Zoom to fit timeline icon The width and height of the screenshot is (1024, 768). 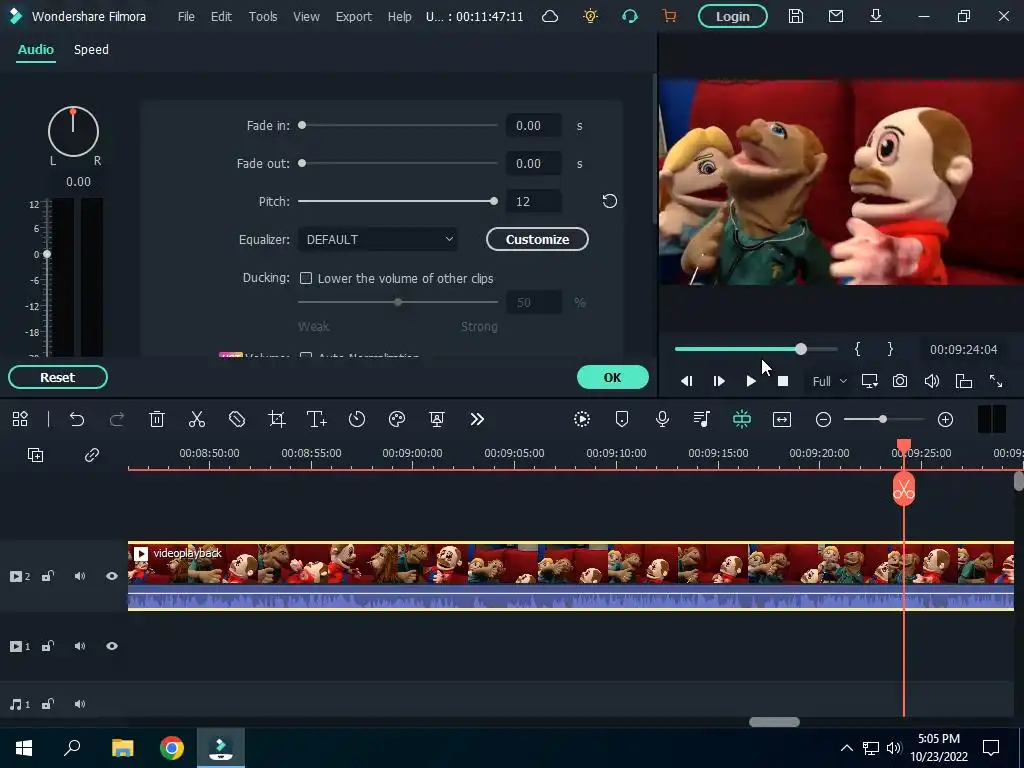[782, 419]
